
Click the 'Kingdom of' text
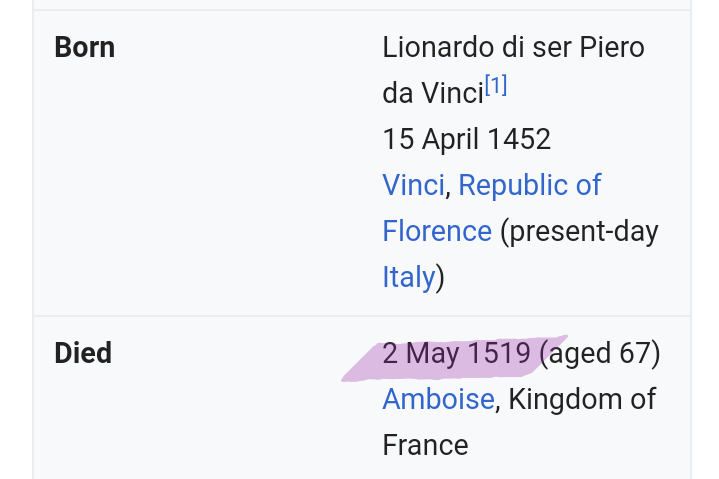(x=582, y=399)
